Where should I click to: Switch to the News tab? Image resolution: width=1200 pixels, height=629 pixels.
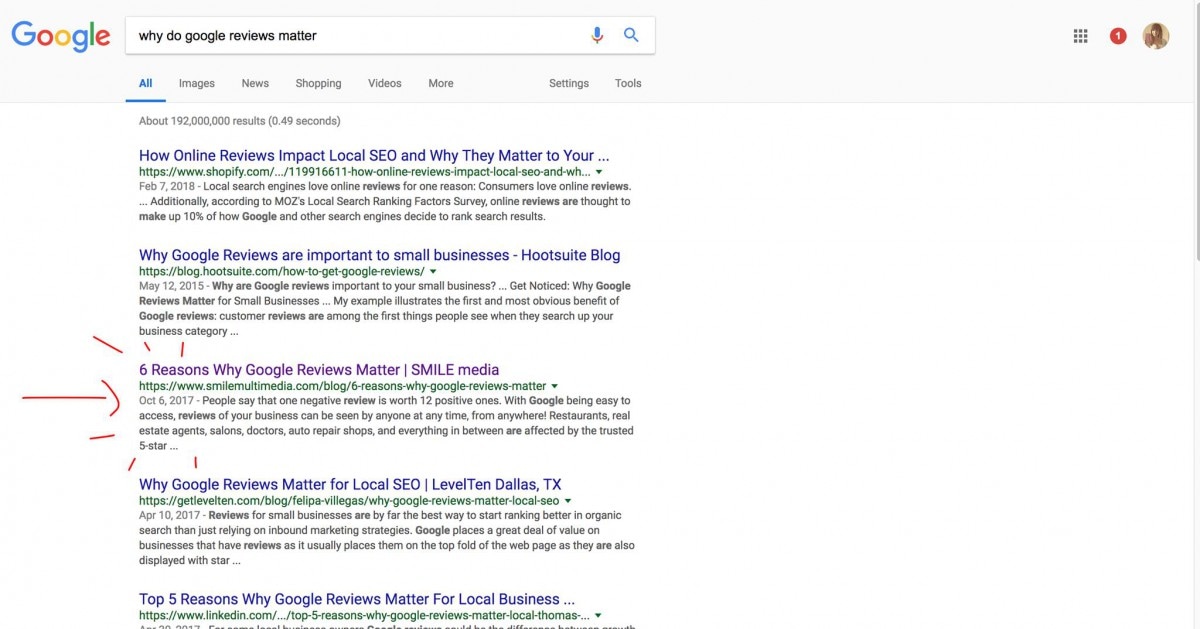coord(255,83)
